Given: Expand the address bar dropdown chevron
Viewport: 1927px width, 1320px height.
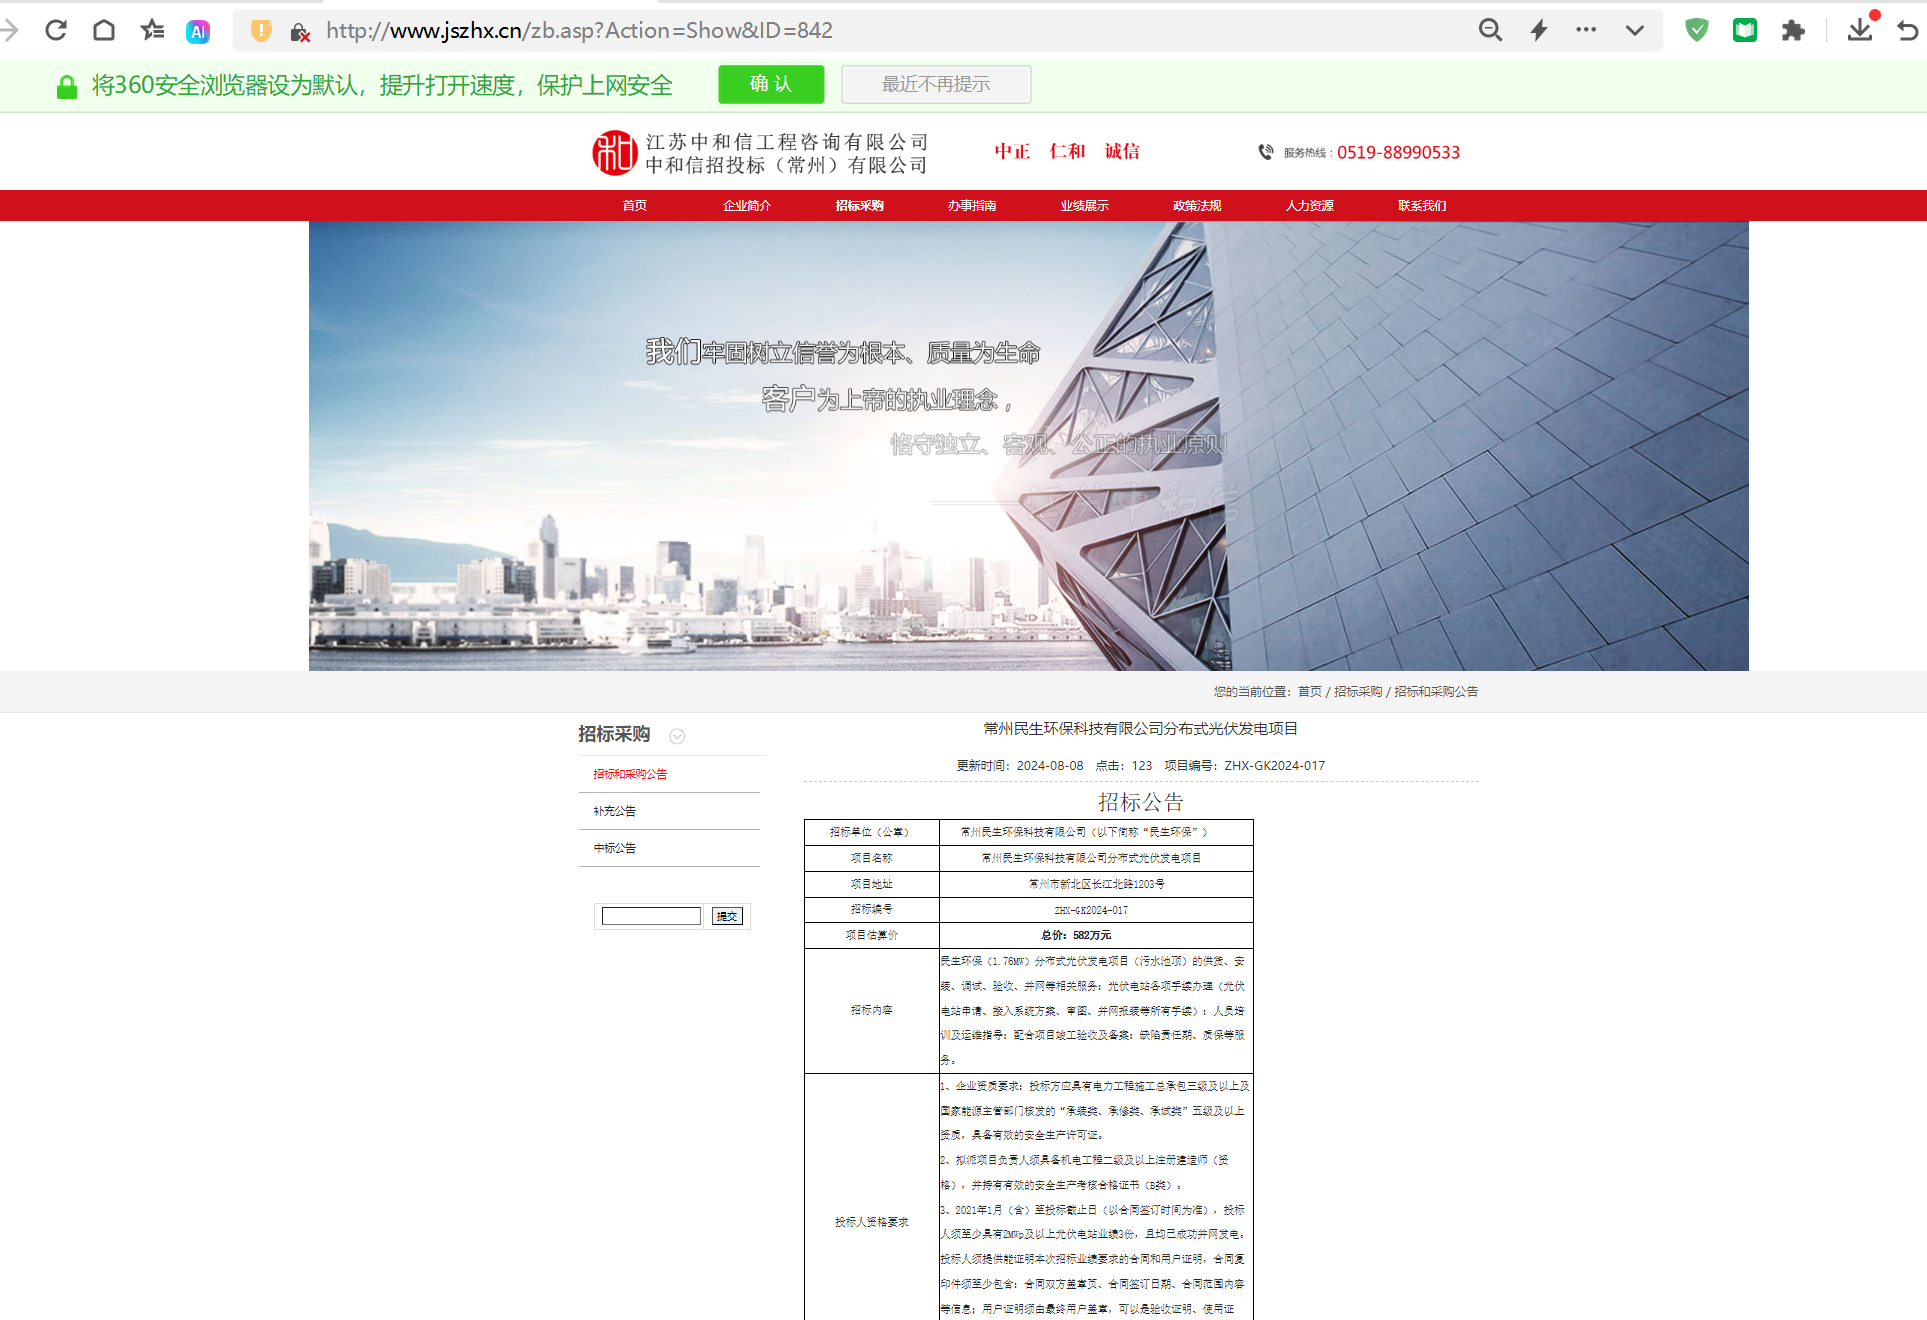Looking at the screenshot, I should click(x=1635, y=30).
